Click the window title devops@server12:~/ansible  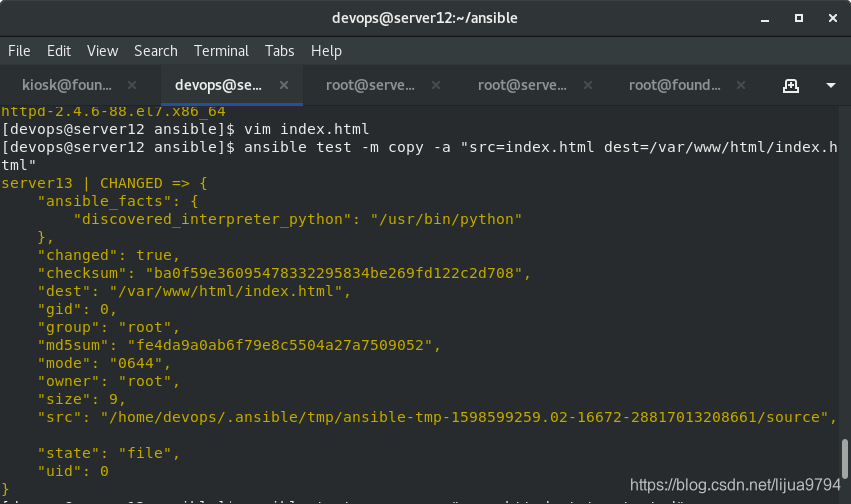click(425, 18)
